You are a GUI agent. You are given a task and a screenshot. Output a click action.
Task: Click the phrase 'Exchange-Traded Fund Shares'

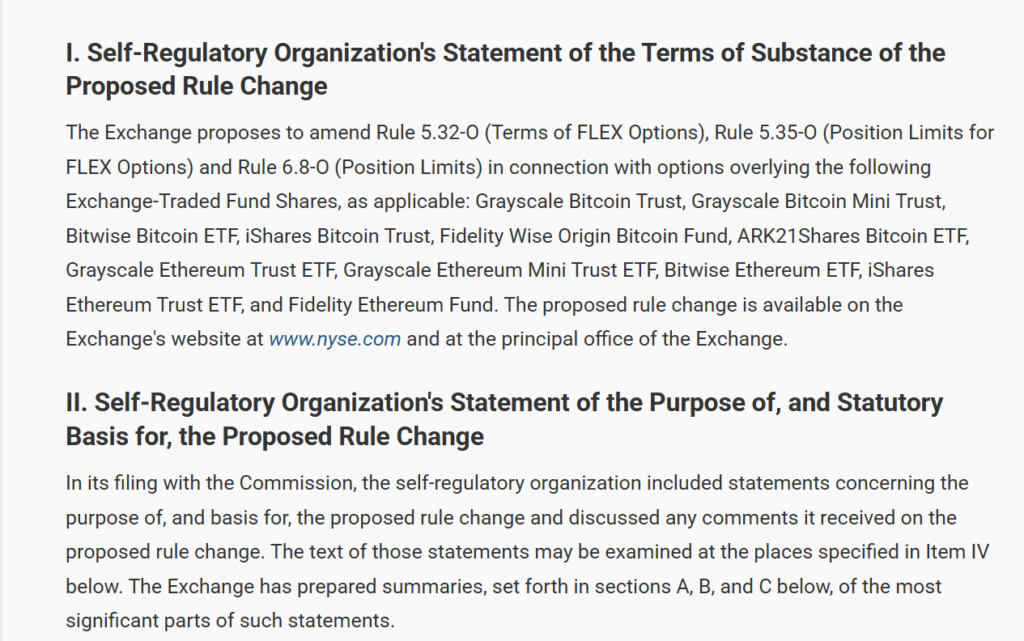pyautogui.click(x=200, y=201)
